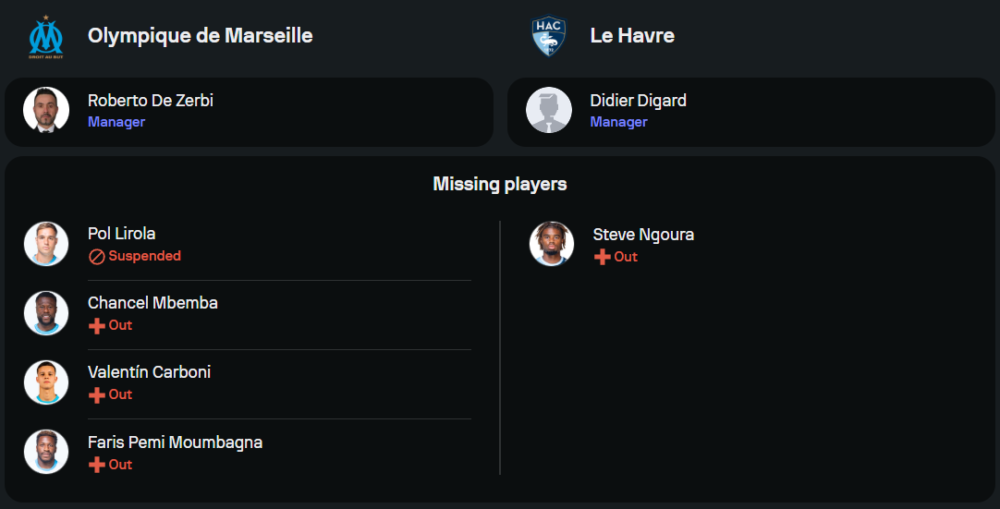Click the red suspended icon under Pol Lirola
The height and width of the screenshot is (509, 1000).
pos(97,256)
